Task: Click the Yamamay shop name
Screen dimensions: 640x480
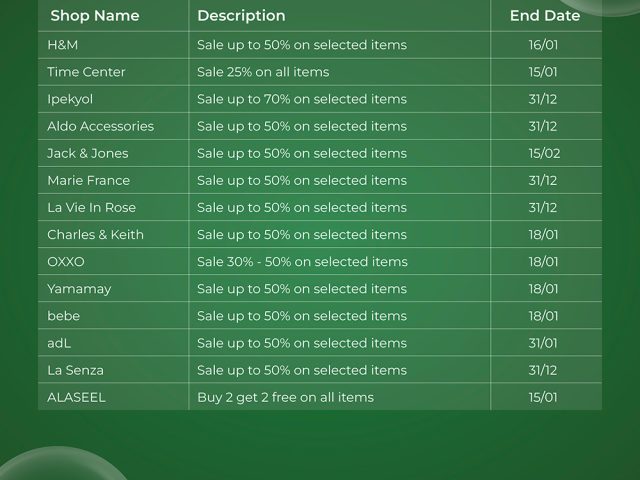Action: 79,288
